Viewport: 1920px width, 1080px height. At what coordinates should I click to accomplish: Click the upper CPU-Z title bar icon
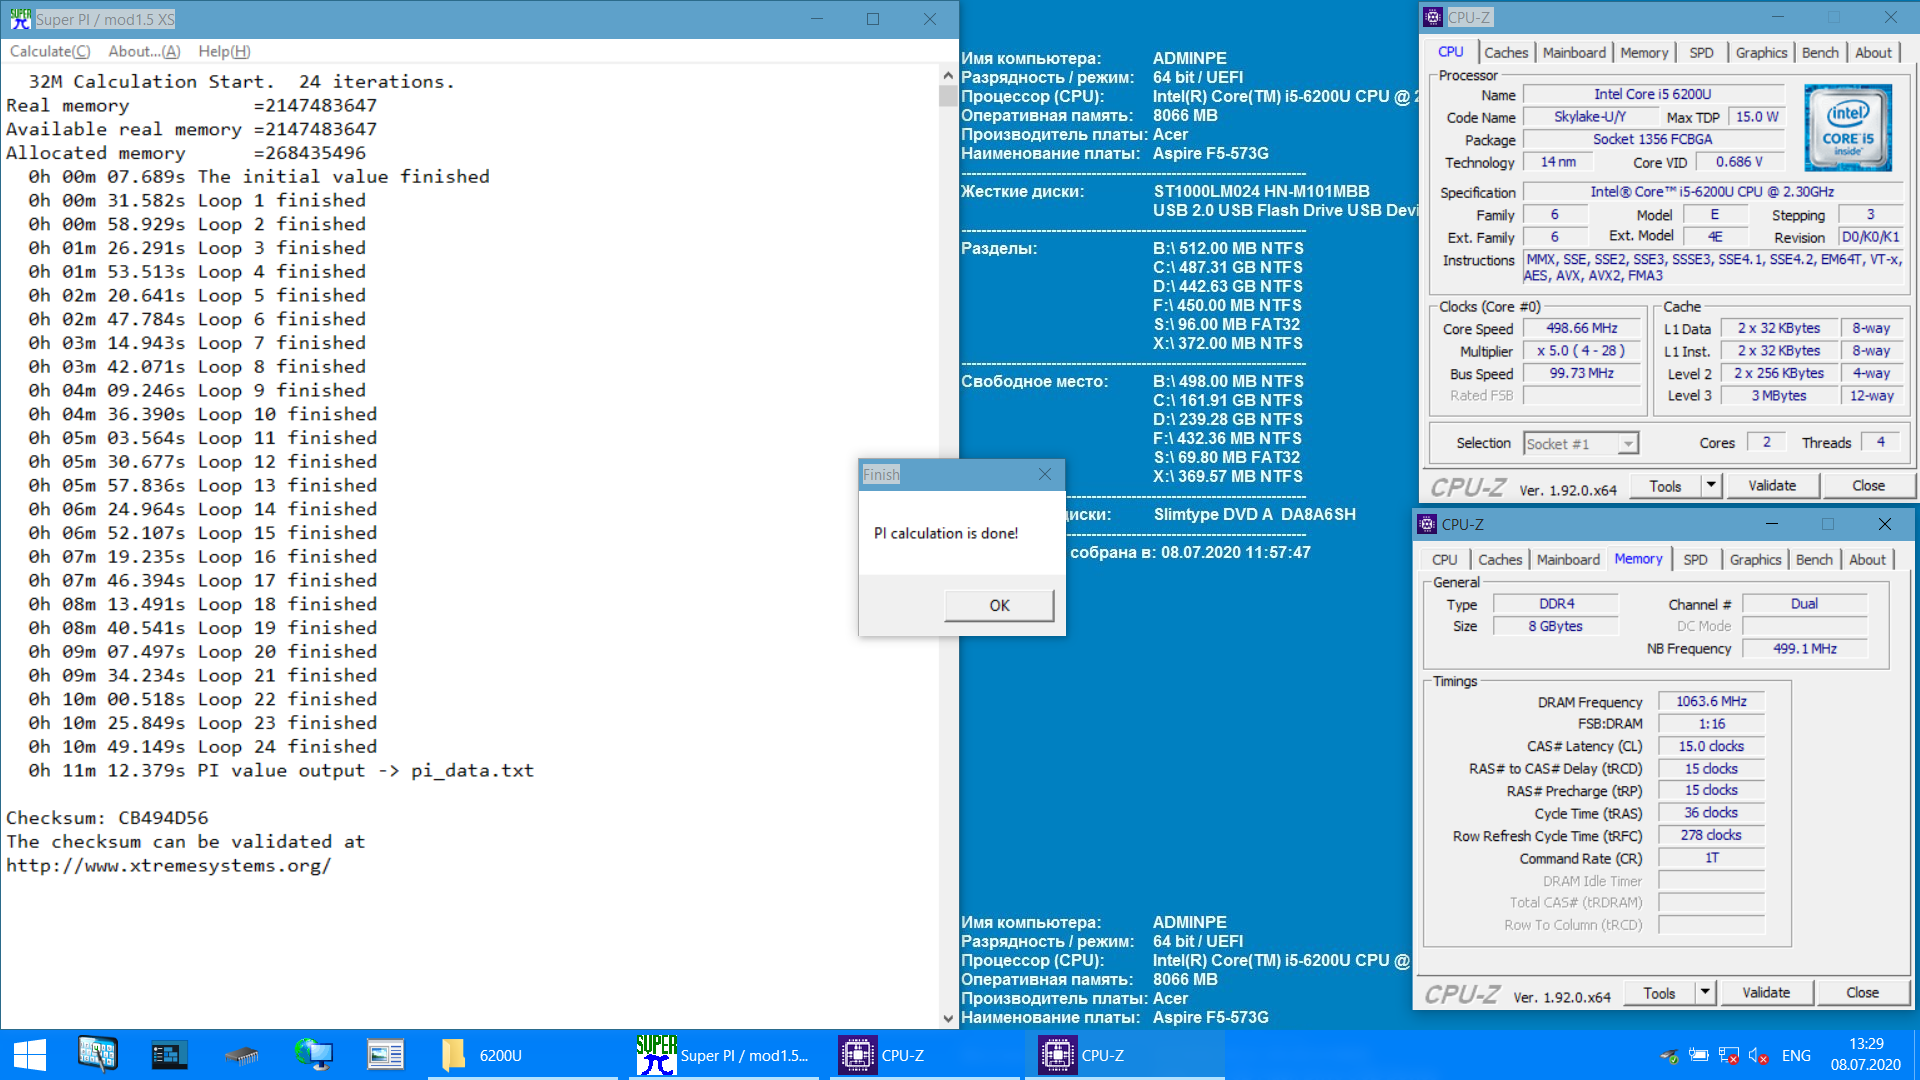coord(1433,17)
